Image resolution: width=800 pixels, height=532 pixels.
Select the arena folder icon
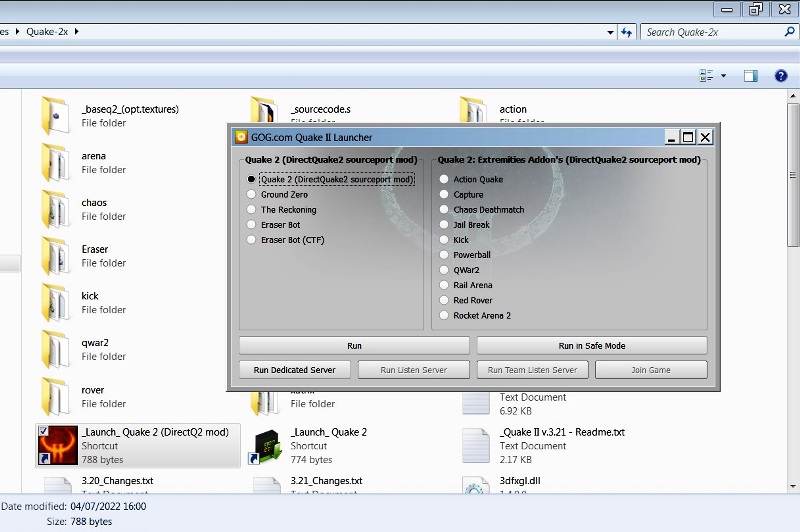pyautogui.click(x=55, y=163)
